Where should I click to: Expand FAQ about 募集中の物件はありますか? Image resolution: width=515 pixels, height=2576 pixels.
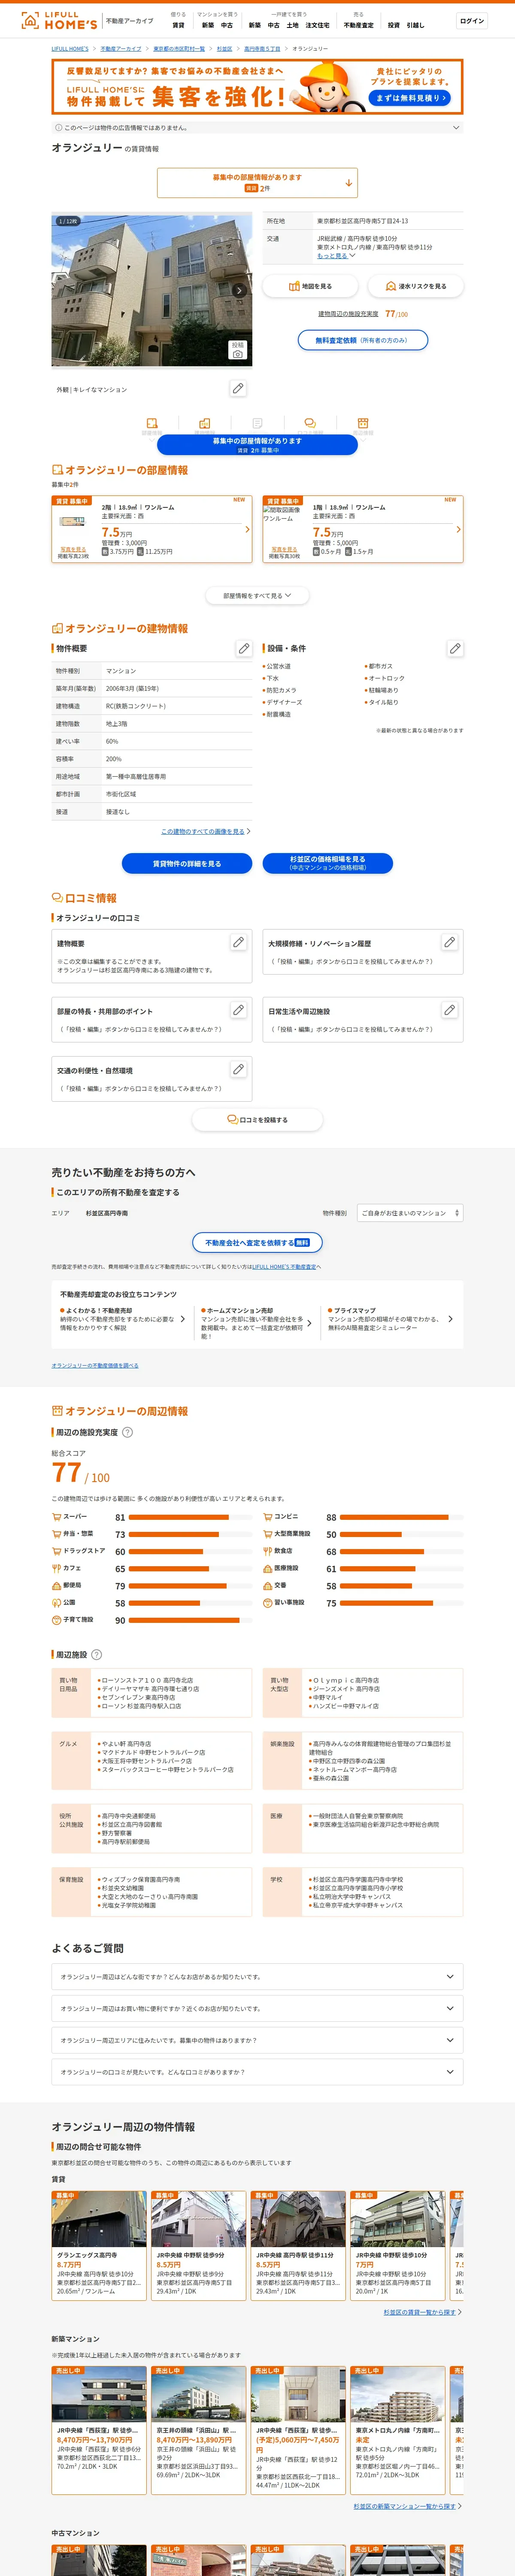click(x=257, y=2041)
